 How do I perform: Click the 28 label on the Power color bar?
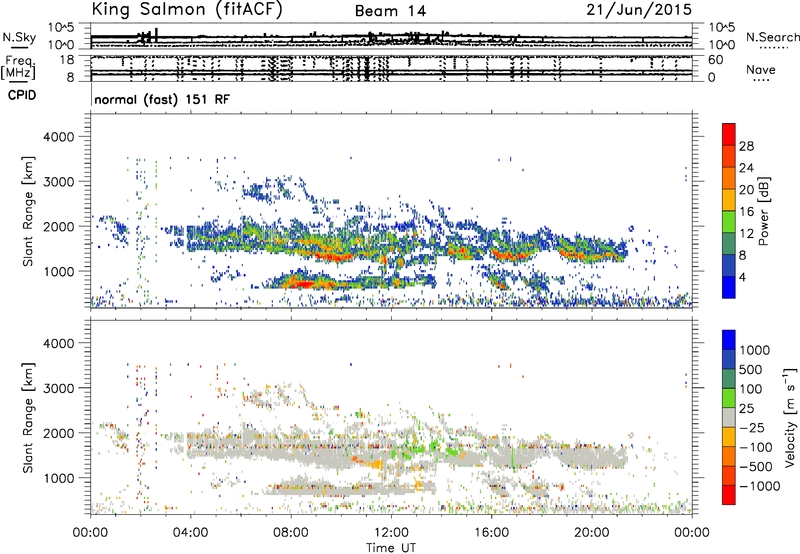point(746,146)
